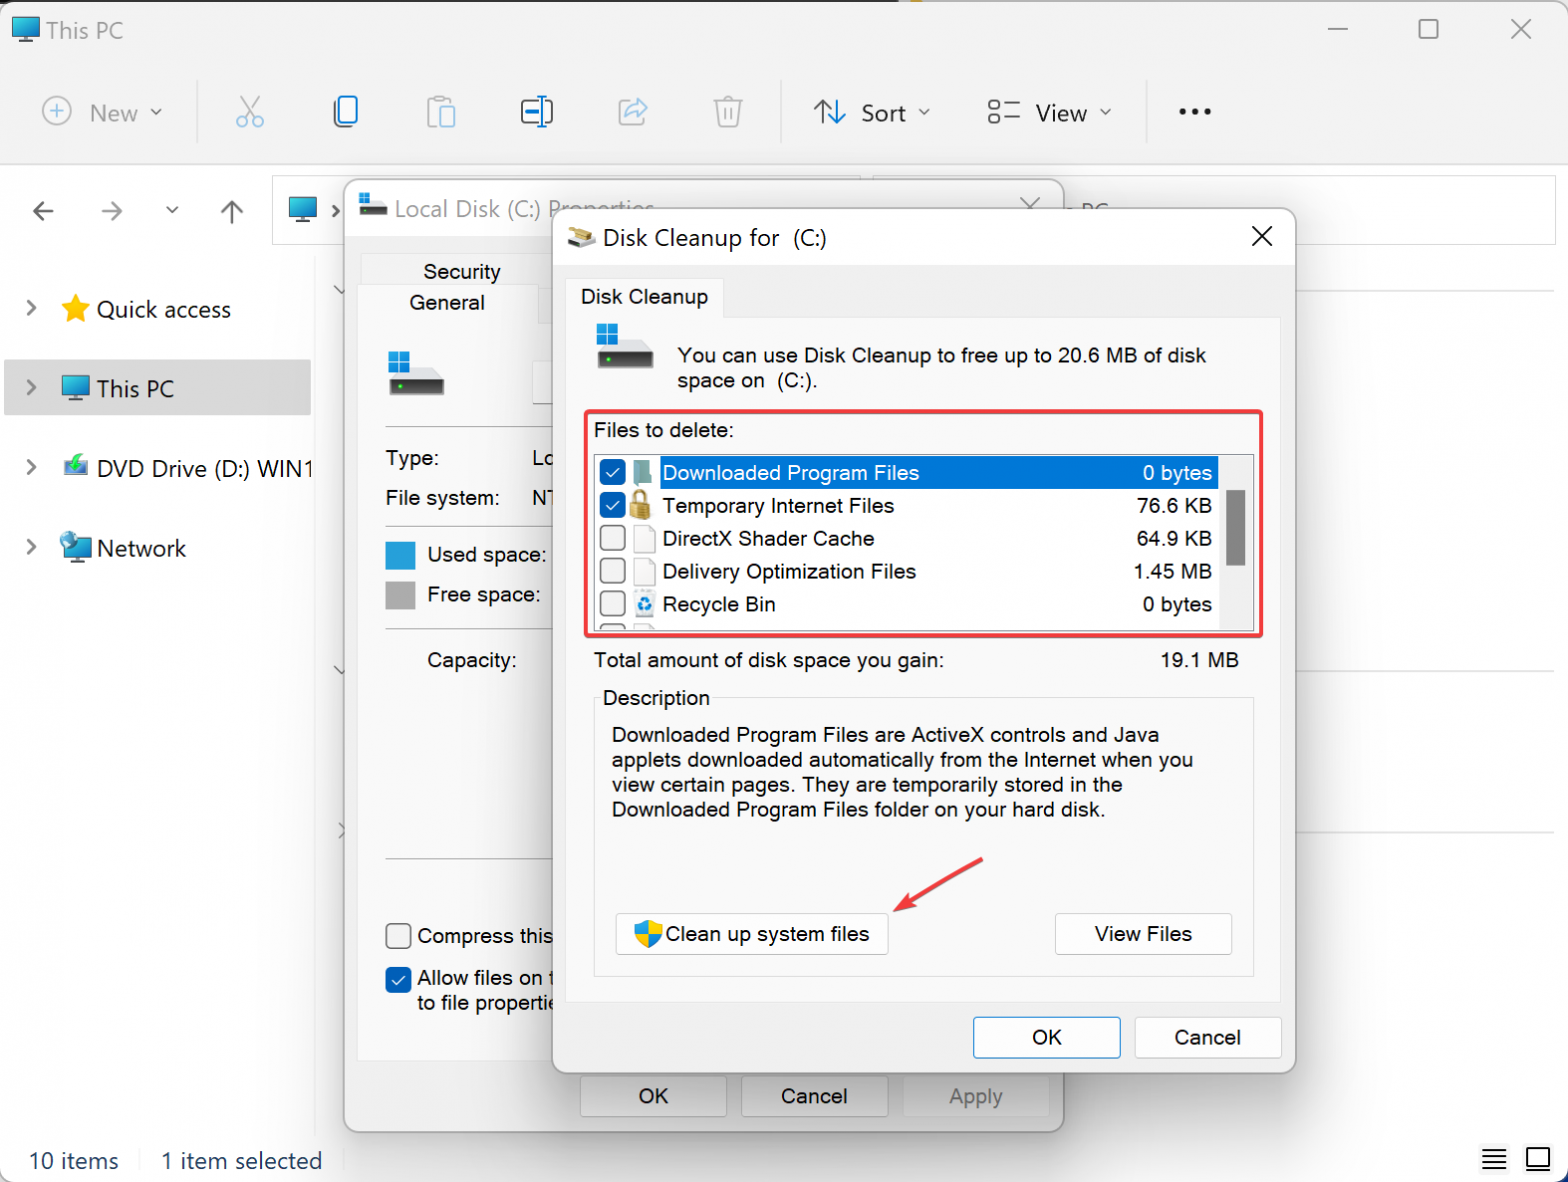
Task: Click the Rename icon in toolbar
Action: (537, 112)
